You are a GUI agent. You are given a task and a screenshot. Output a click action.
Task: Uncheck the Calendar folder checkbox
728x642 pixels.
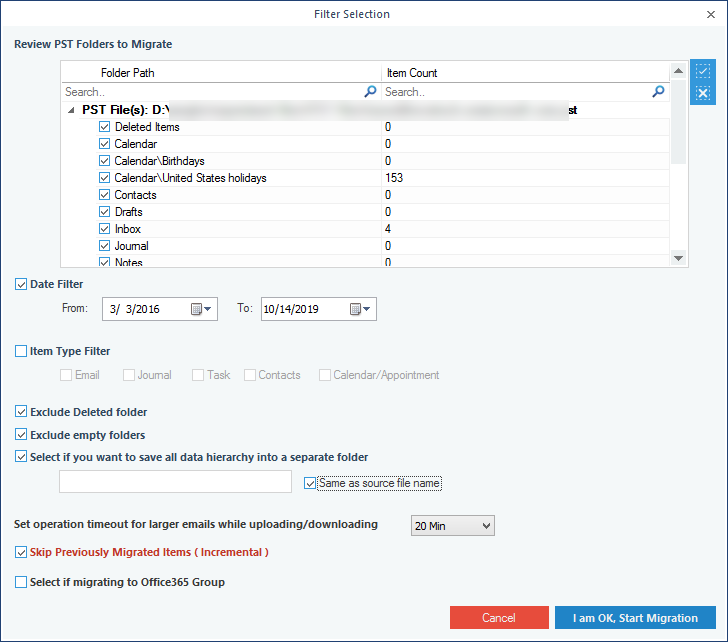(x=104, y=144)
